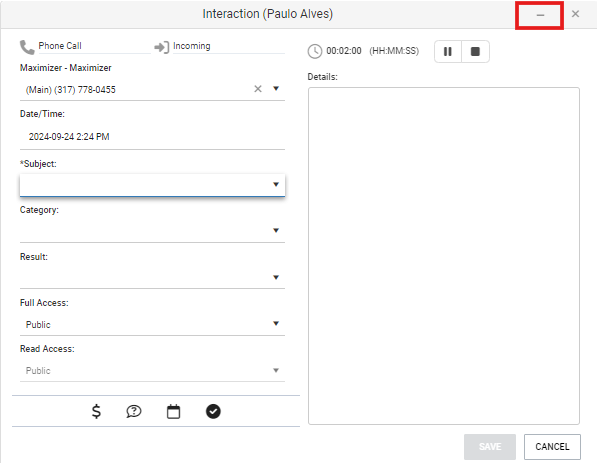
Task: Expand the Result dropdown
Action: coord(152,277)
